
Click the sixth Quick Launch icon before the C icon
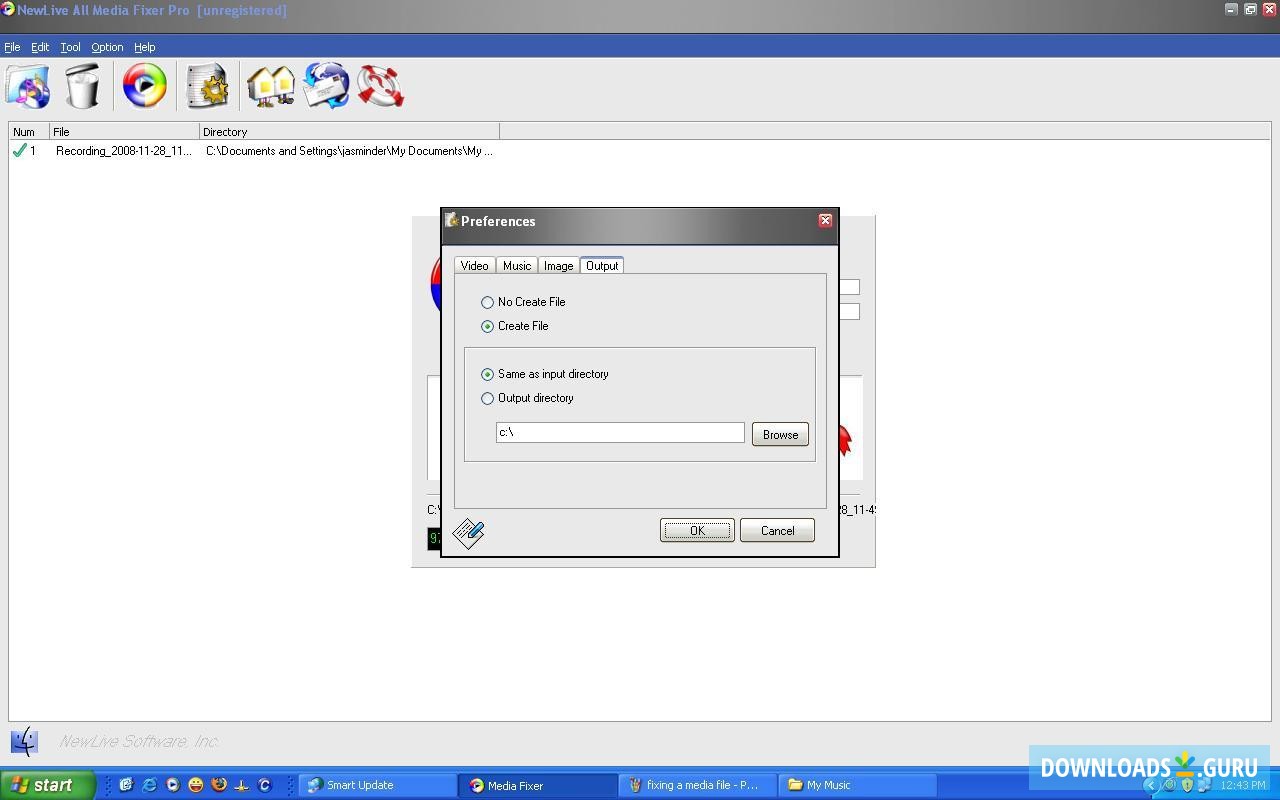241,785
